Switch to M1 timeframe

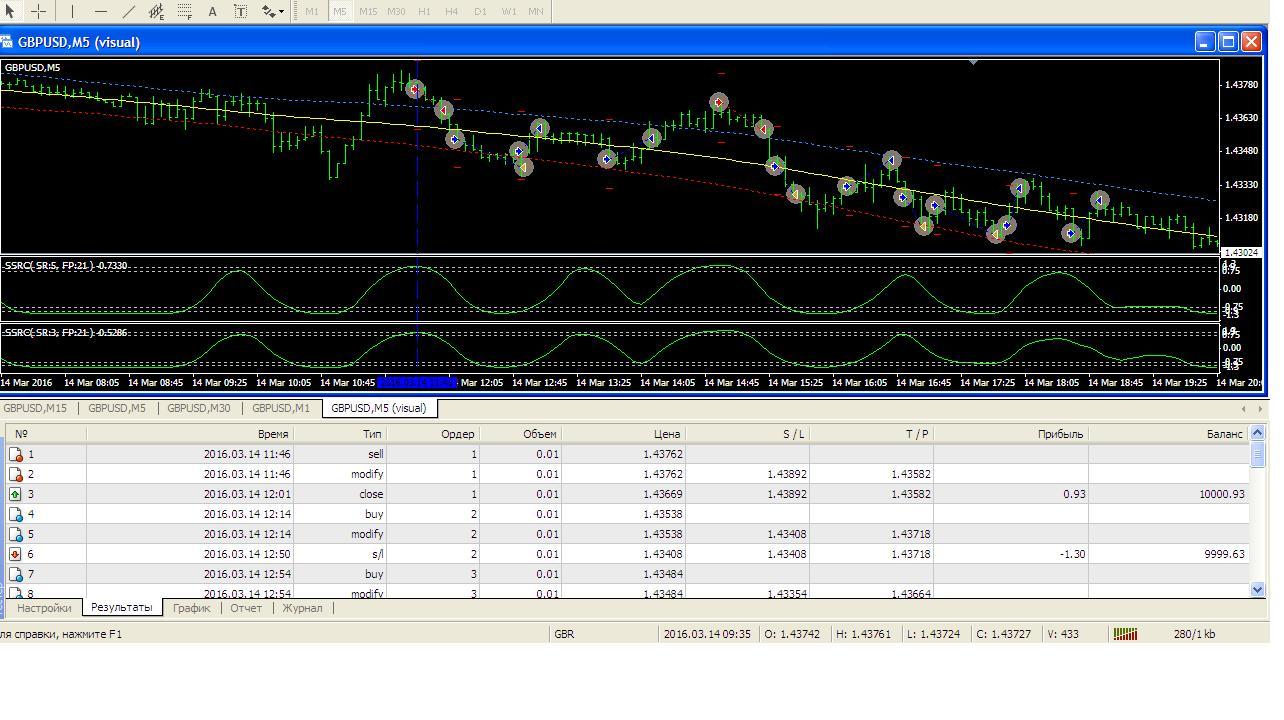pos(312,11)
